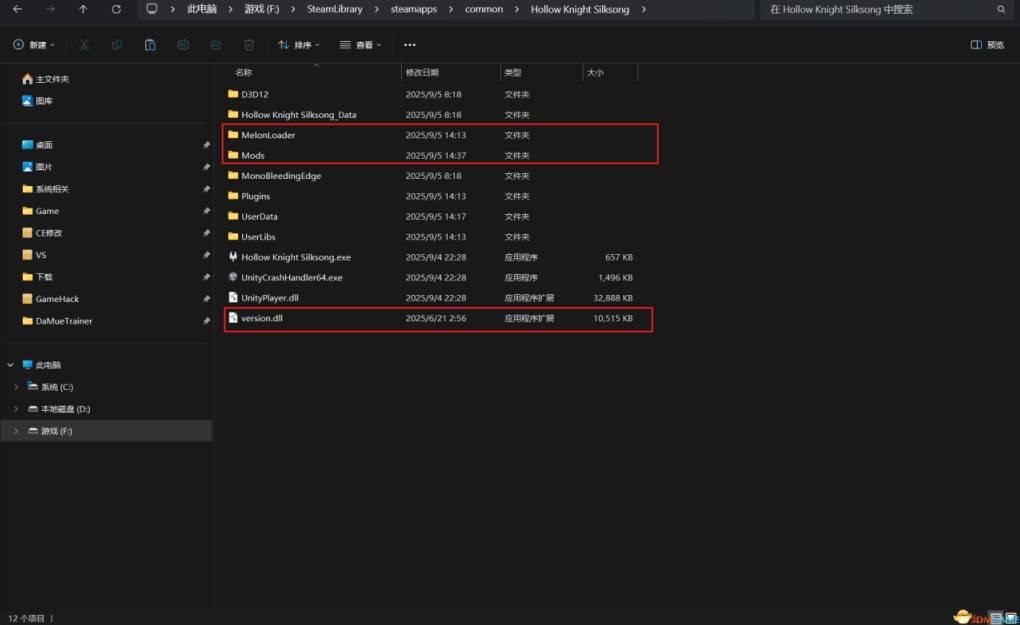This screenshot has width=1020, height=625.
Task: Click the Copy icon in toolbar
Action: coord(117,45)
